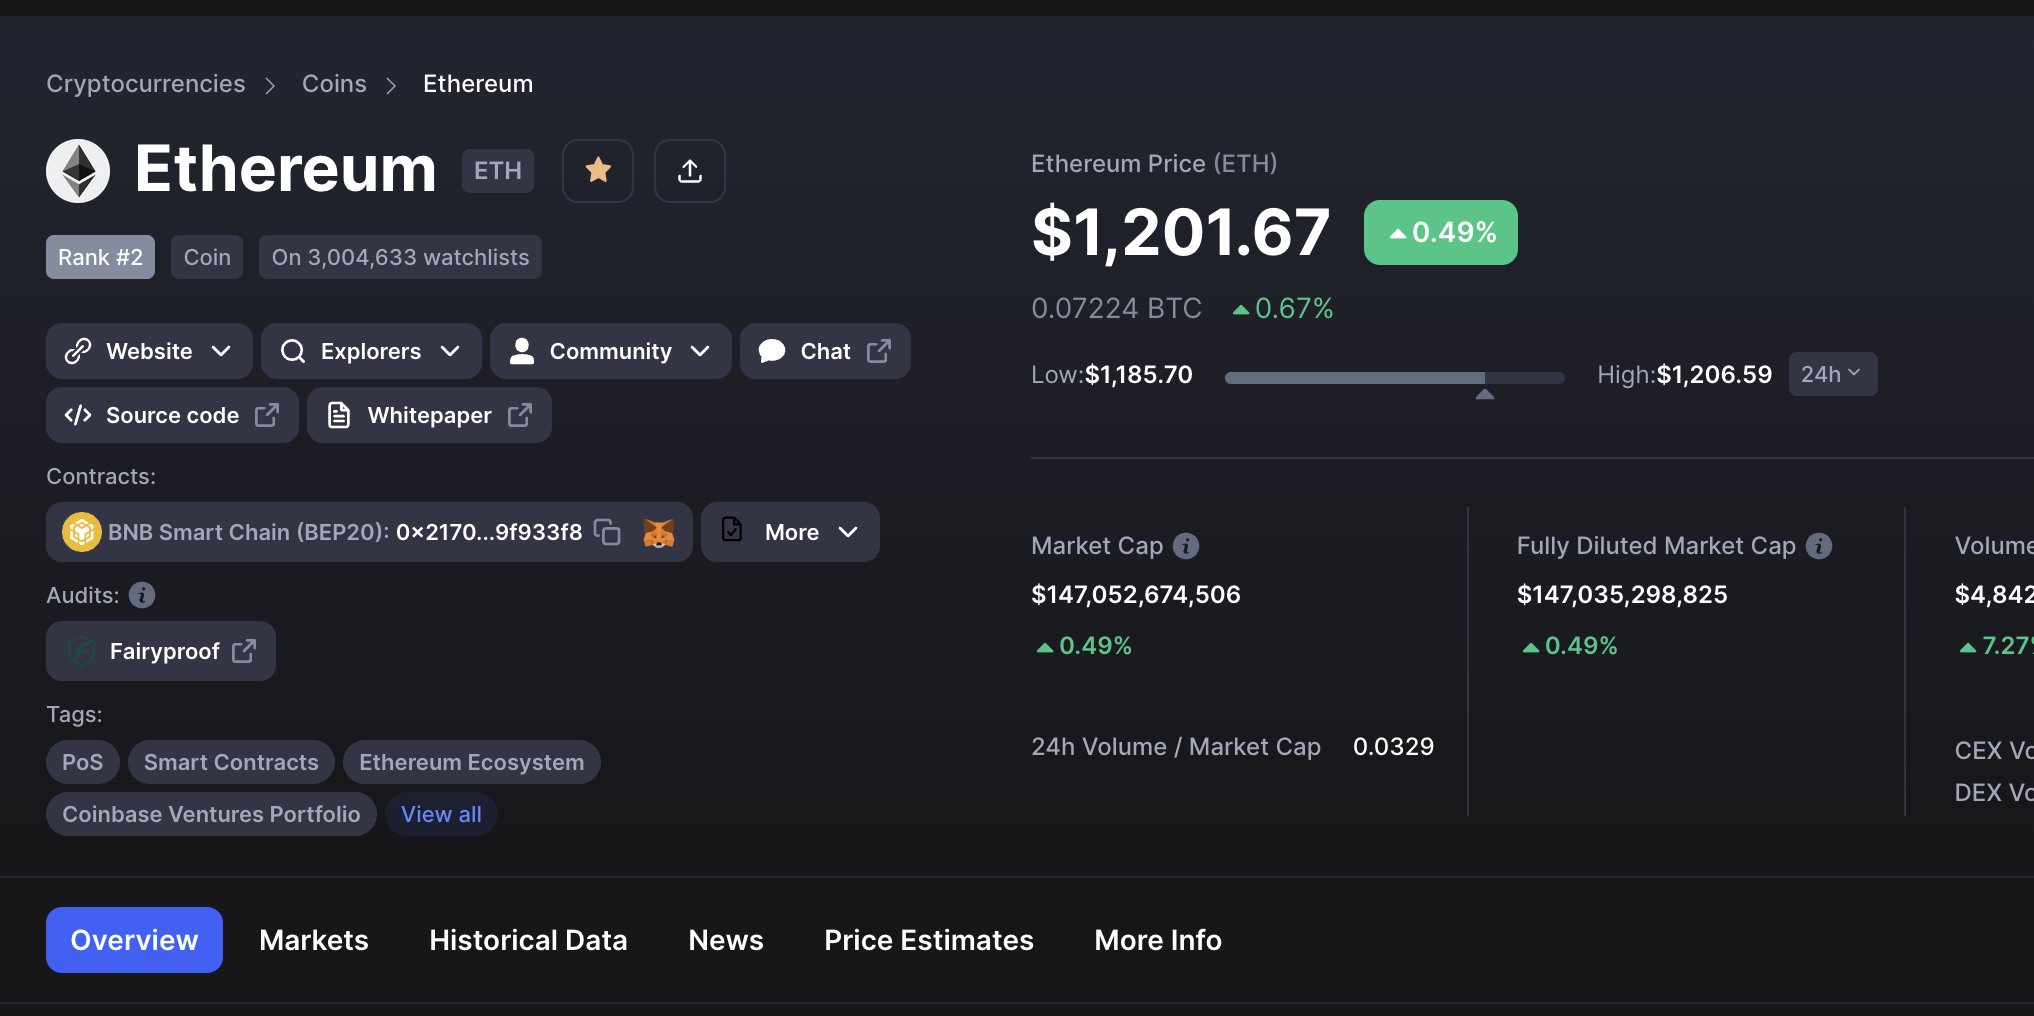Screen dimensions: 2034x1016
Task: Click the Low $1,185.70 value
Action: (1139, 375)
